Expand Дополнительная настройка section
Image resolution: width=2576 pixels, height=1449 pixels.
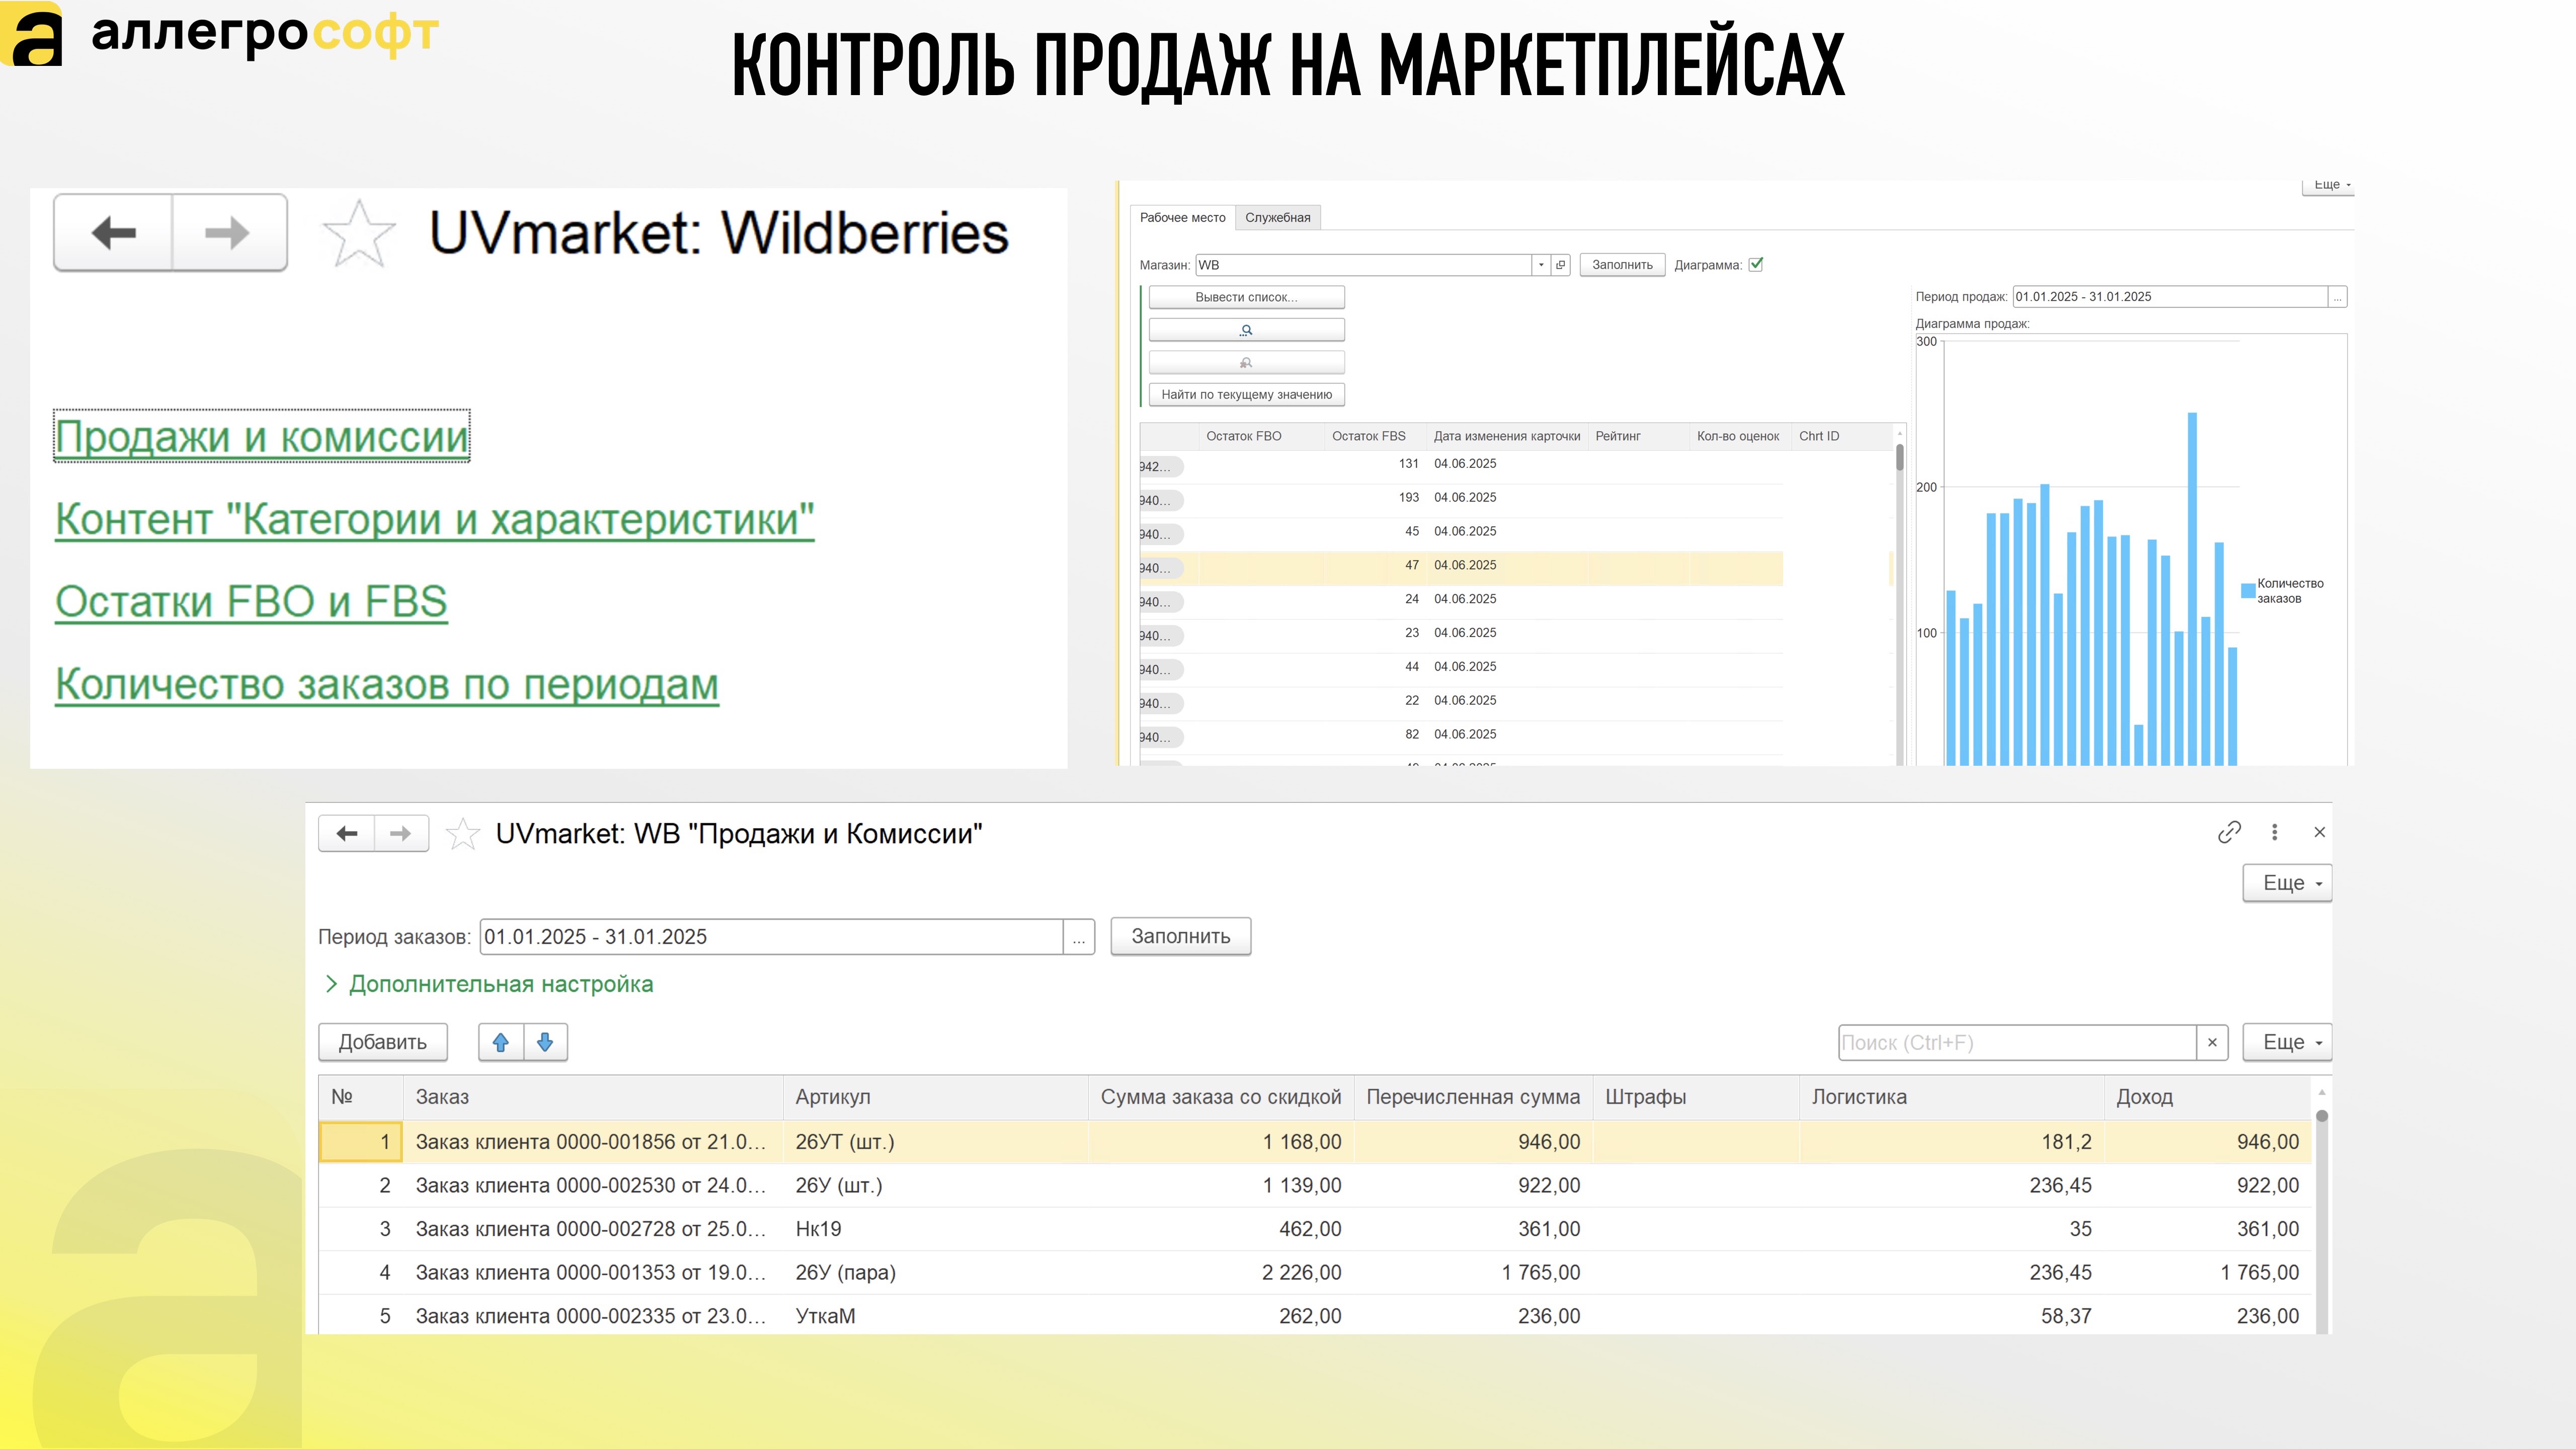click(489, 984)
